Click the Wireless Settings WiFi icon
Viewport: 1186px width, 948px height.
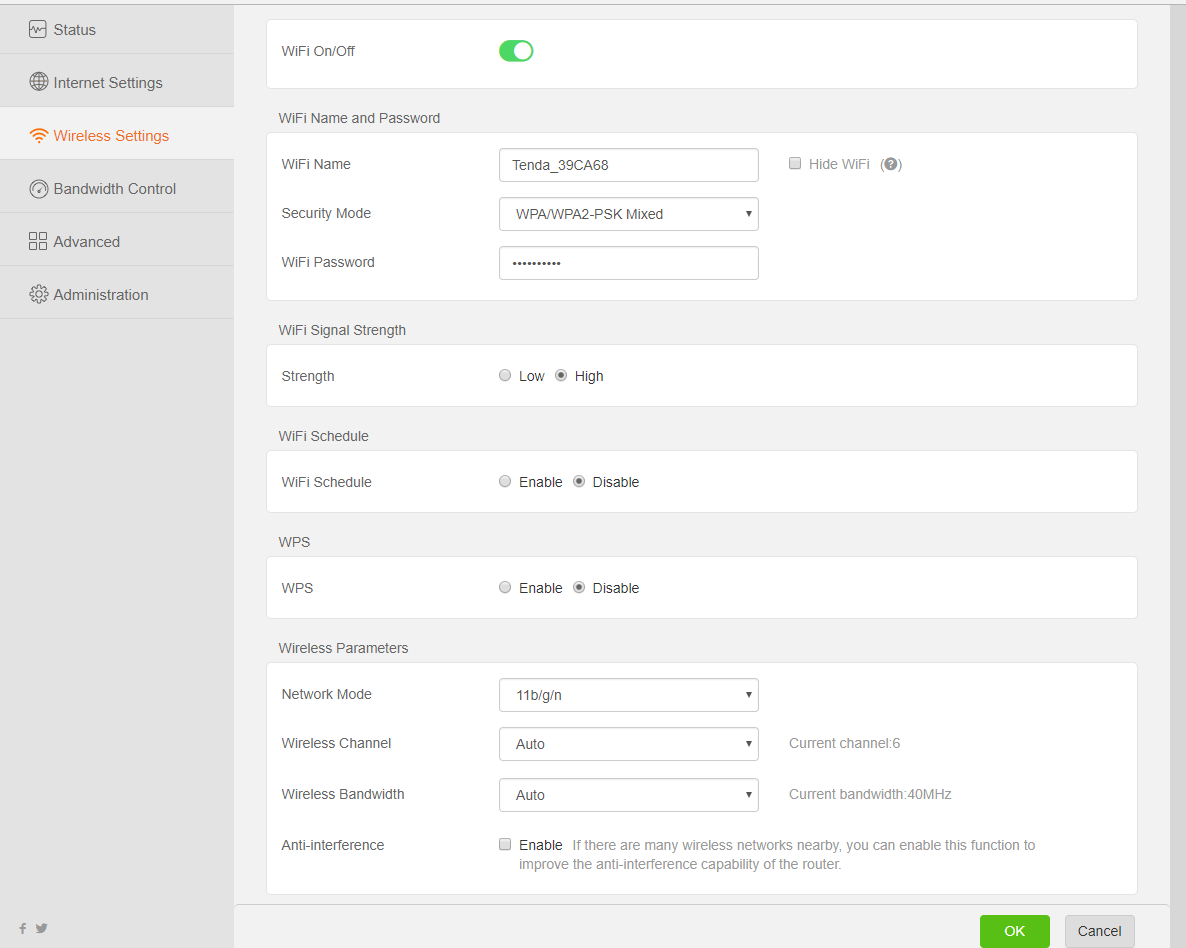(38, 136)
